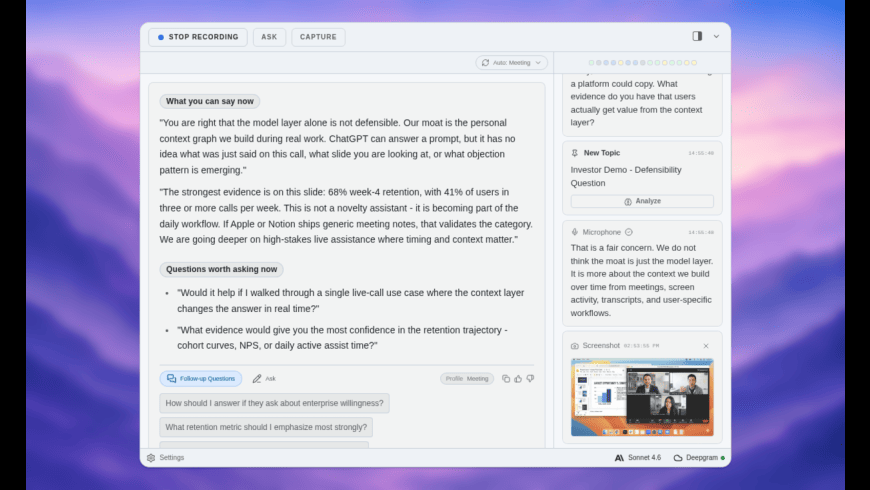Click the transcript 'That is a fair concern'

[642, 280]
